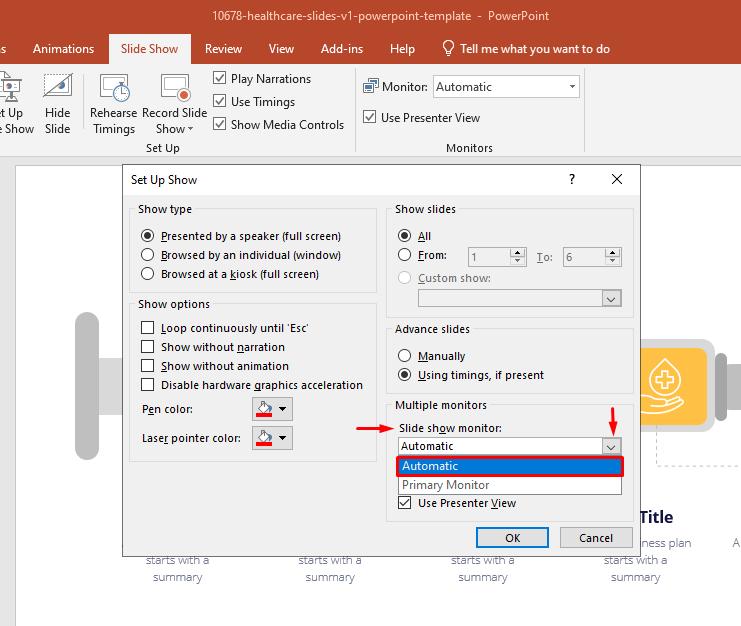Click OK in Set Up Show
The height and width of the screenshot is (626, 741).
tap(512, 538)
